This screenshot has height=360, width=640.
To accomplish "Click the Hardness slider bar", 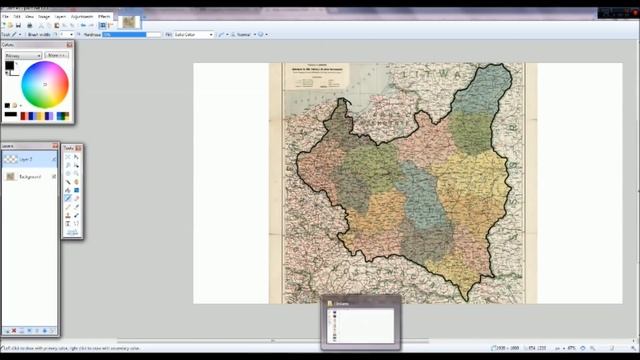I will pyautogui.click(x=131, y=35).
